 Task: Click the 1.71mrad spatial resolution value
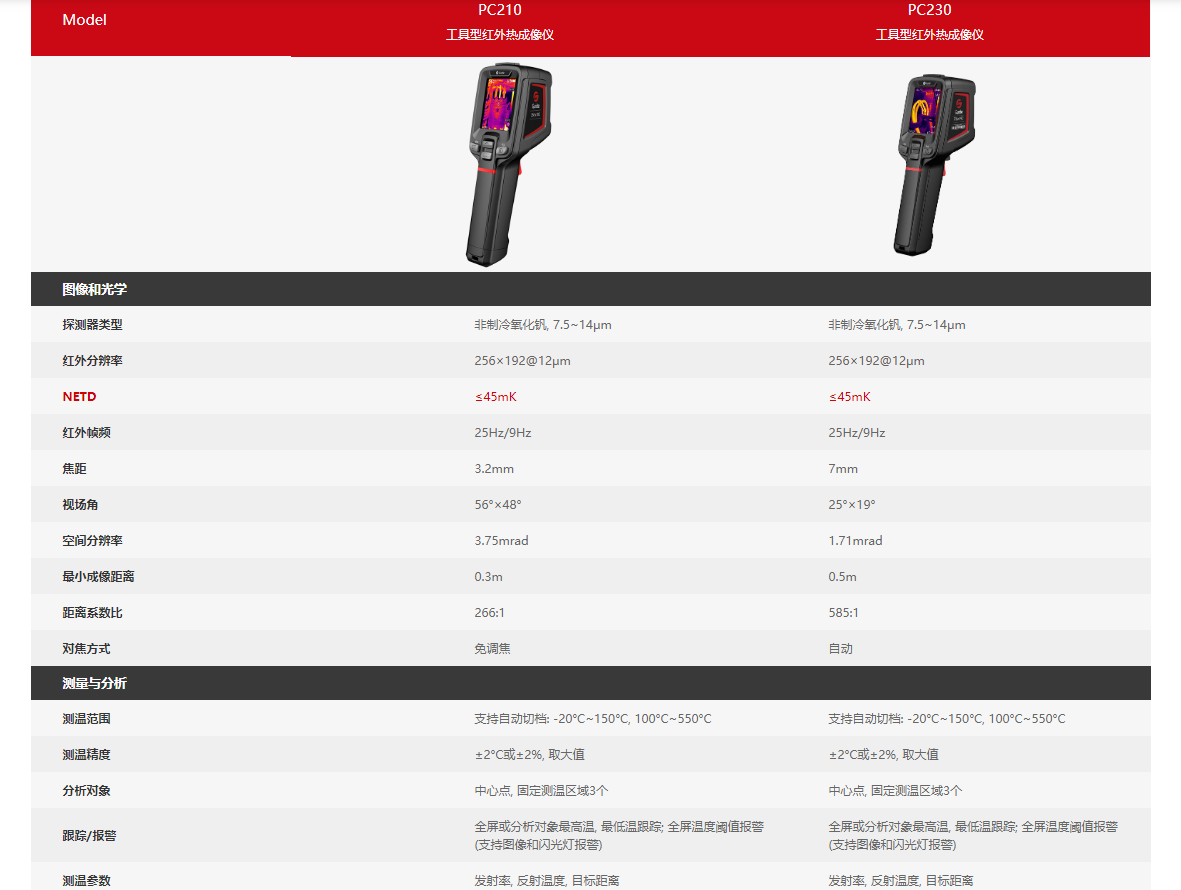click(855, 541)
